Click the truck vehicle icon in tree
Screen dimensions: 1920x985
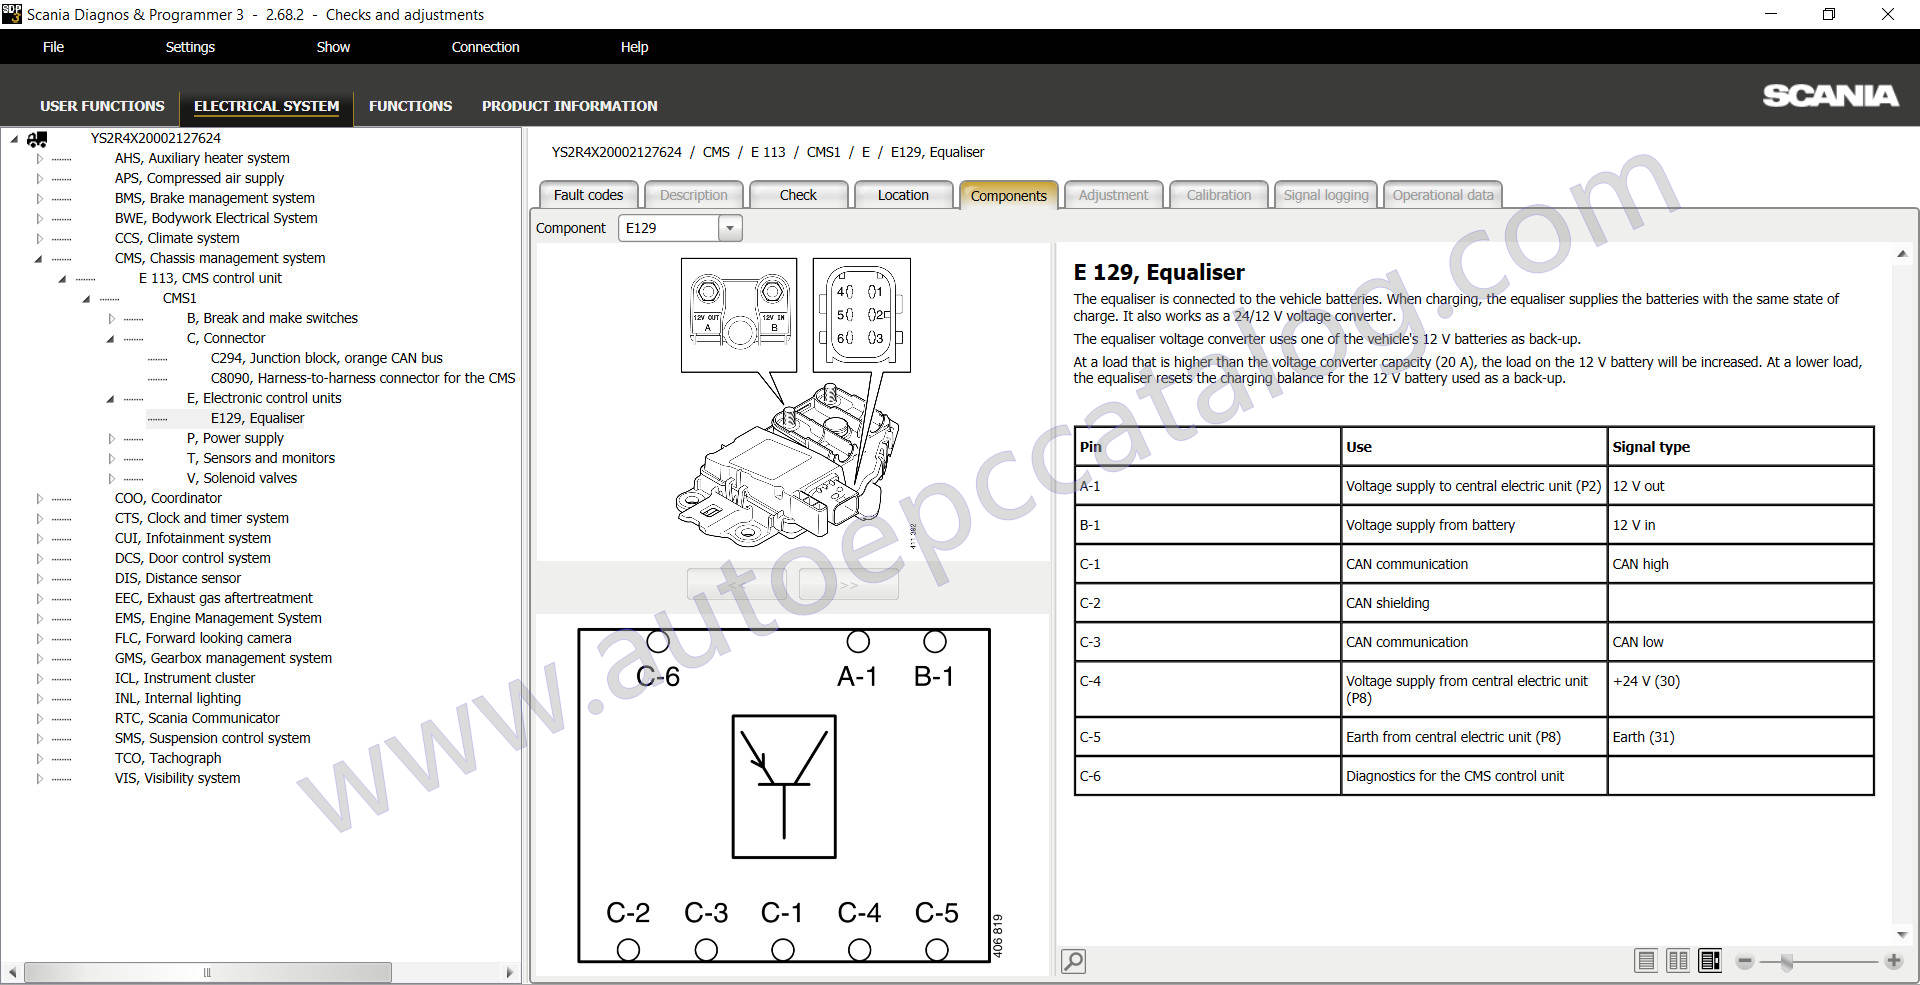38,139
